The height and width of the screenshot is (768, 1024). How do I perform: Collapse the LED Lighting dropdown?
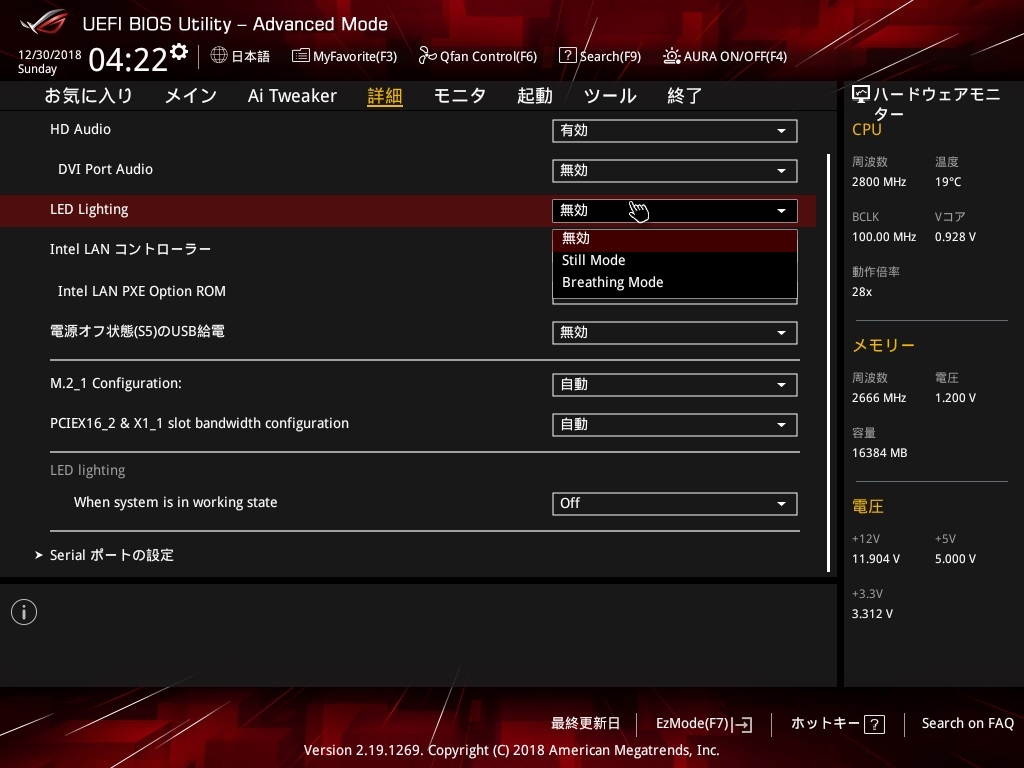point(675,210)
